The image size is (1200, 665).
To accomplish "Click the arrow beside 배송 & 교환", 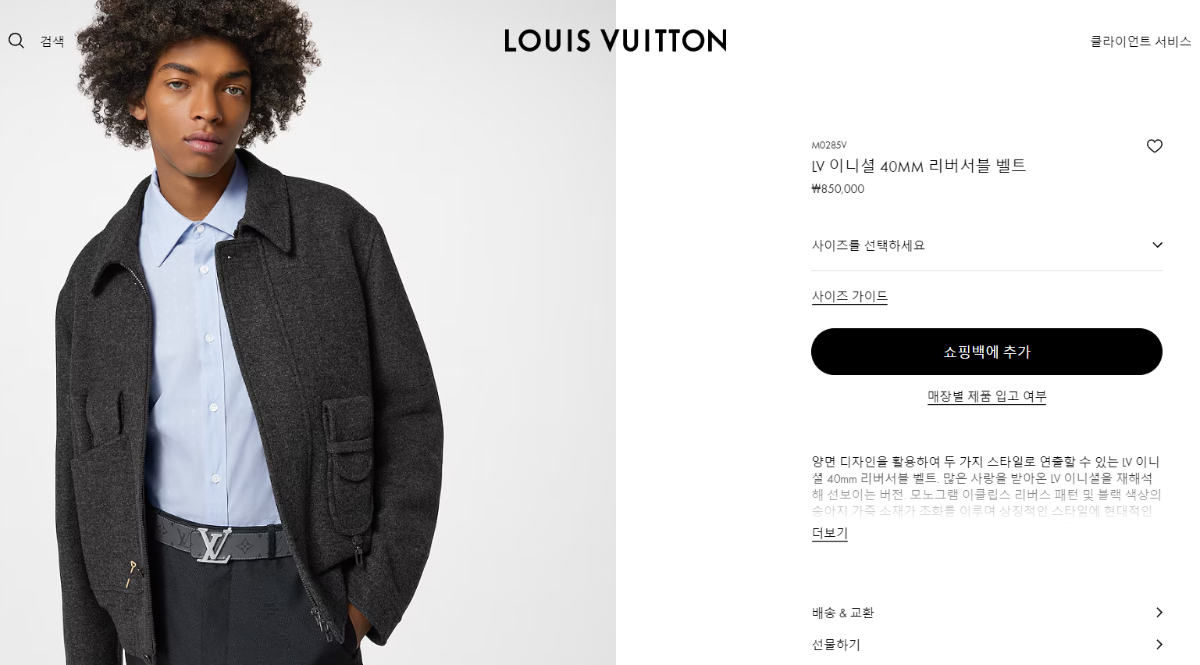I will tap(1159, 613).
